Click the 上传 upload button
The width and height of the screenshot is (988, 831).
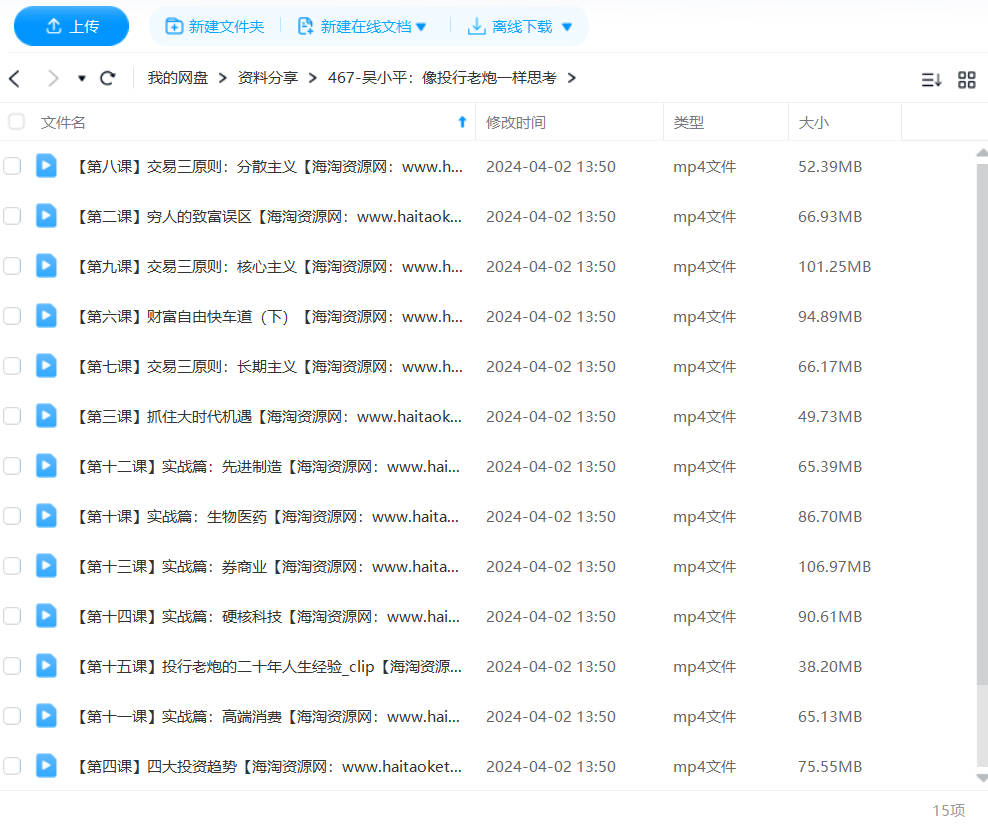71,26
